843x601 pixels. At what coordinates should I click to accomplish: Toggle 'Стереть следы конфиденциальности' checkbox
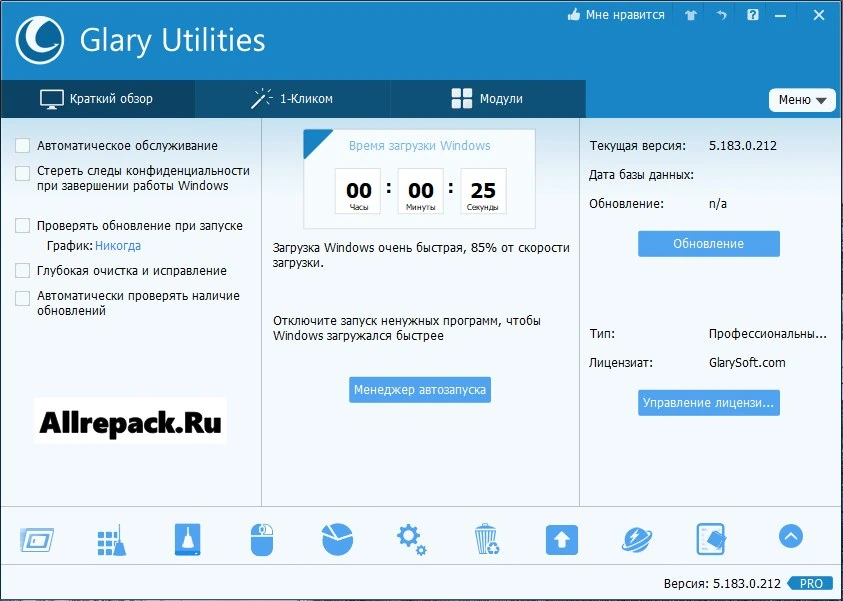23,174
